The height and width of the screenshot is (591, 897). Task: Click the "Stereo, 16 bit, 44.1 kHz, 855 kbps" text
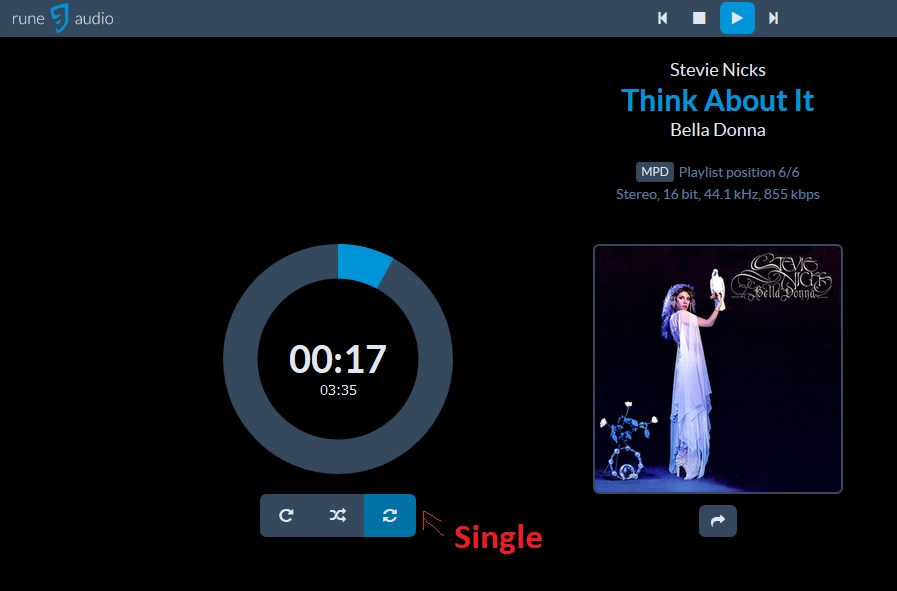click(x=718, y=195)
